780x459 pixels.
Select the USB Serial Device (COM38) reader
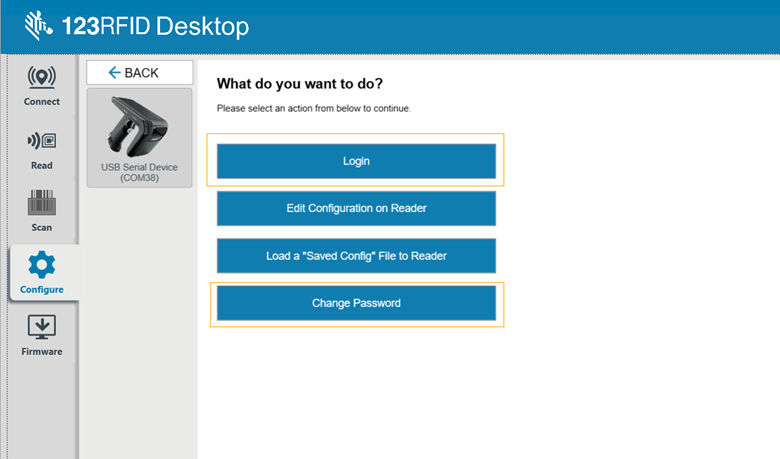tap(139, 138)
